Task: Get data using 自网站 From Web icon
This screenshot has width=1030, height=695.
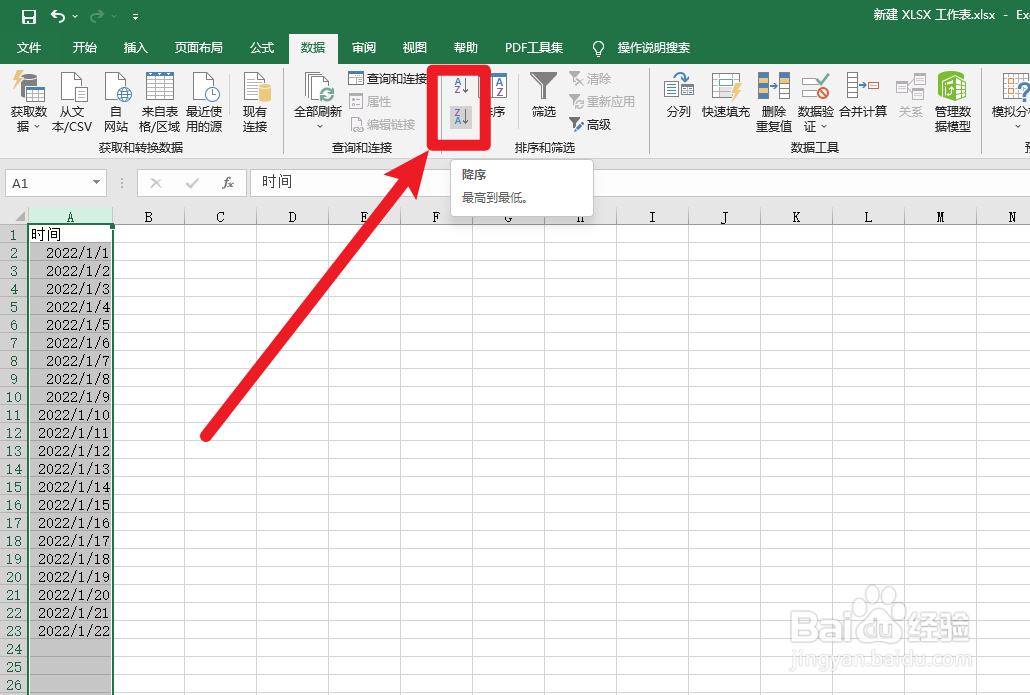Action: pos(116,97)
